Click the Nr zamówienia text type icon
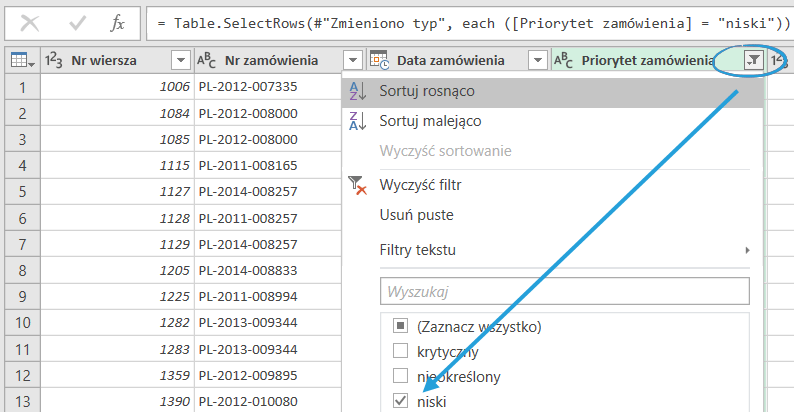Viewport: 794px width, 412px height. [x=208, y=61]
